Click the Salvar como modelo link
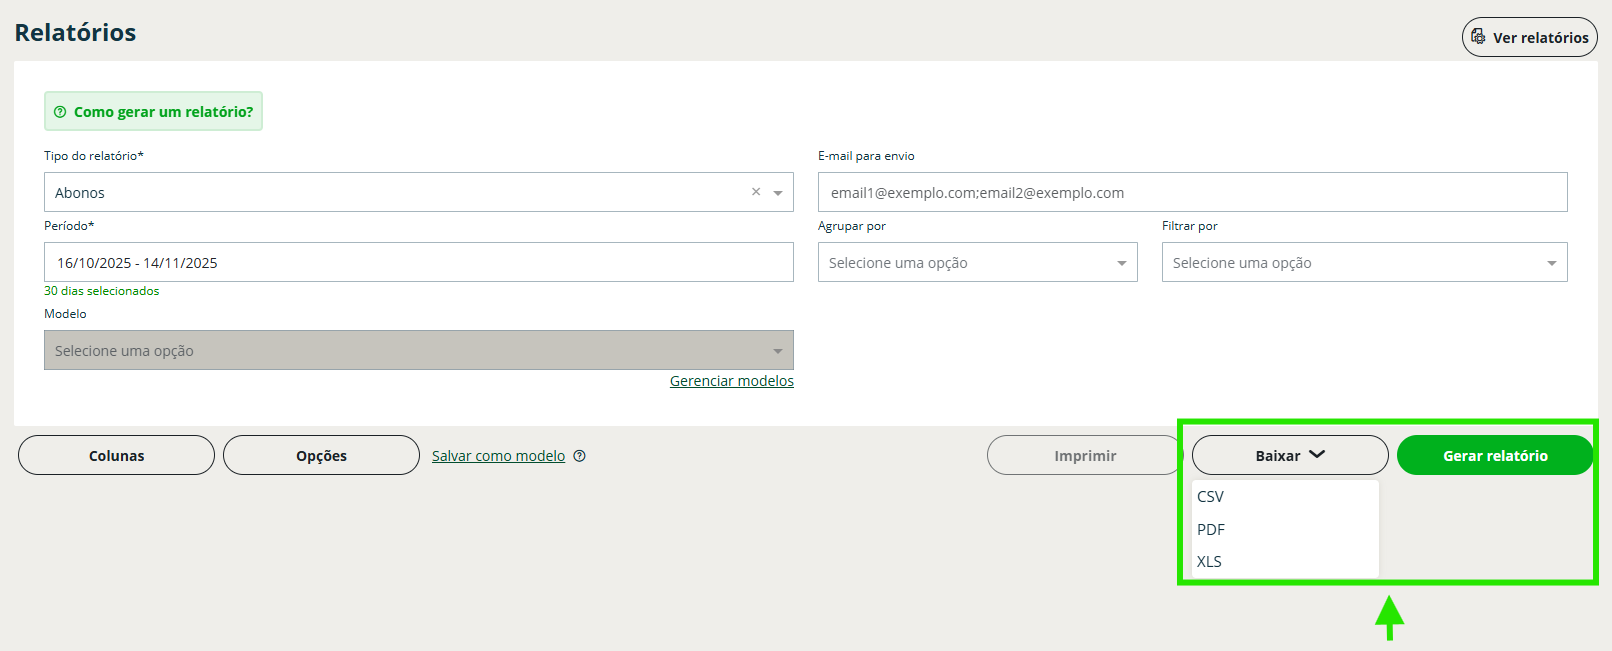 (498, 456)
